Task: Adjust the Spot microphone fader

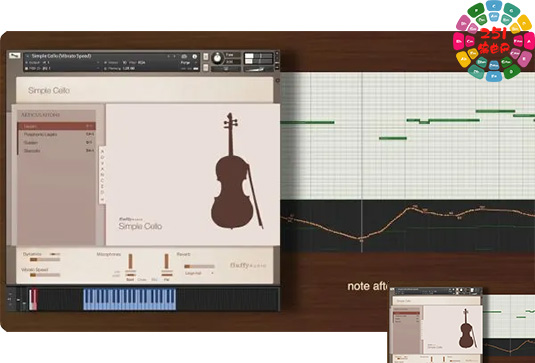Action: [131, 261]
